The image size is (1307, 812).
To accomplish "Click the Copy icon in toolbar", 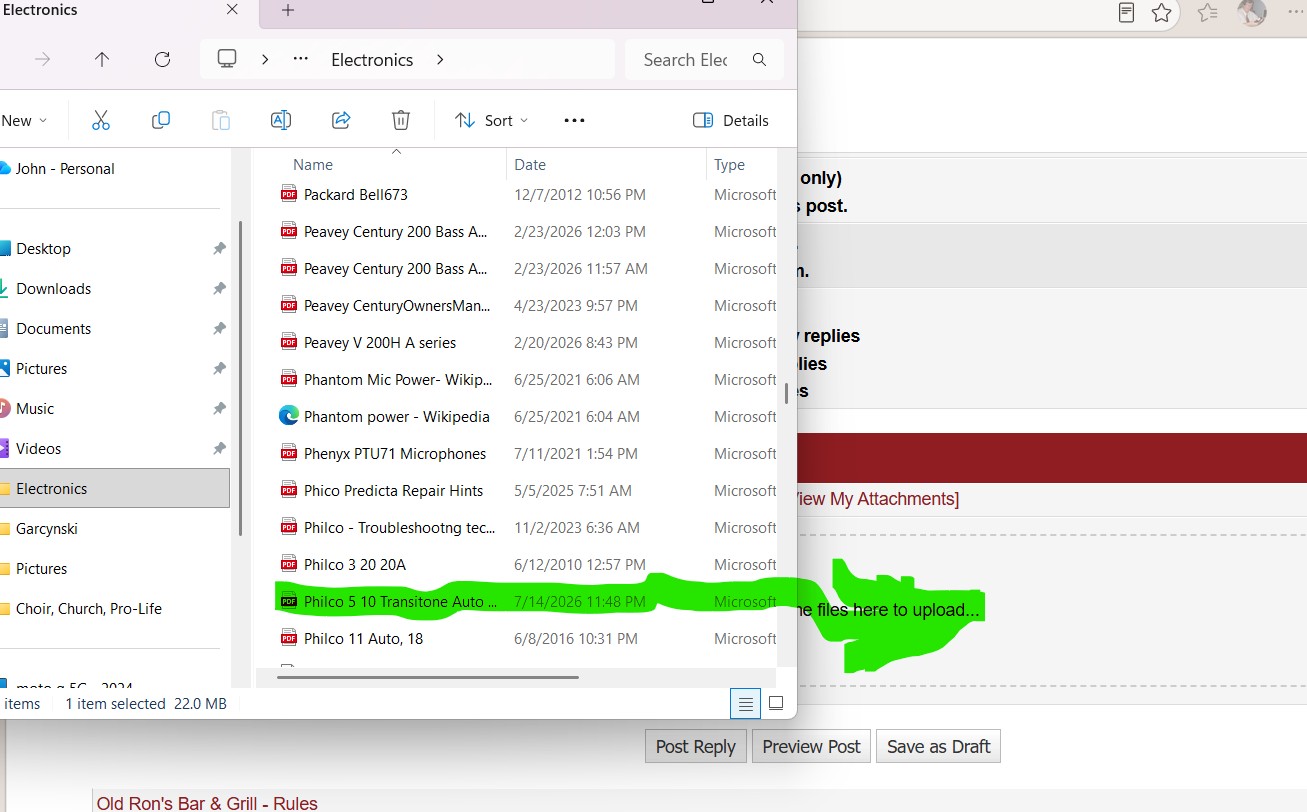I will click(x=160, y=120).
